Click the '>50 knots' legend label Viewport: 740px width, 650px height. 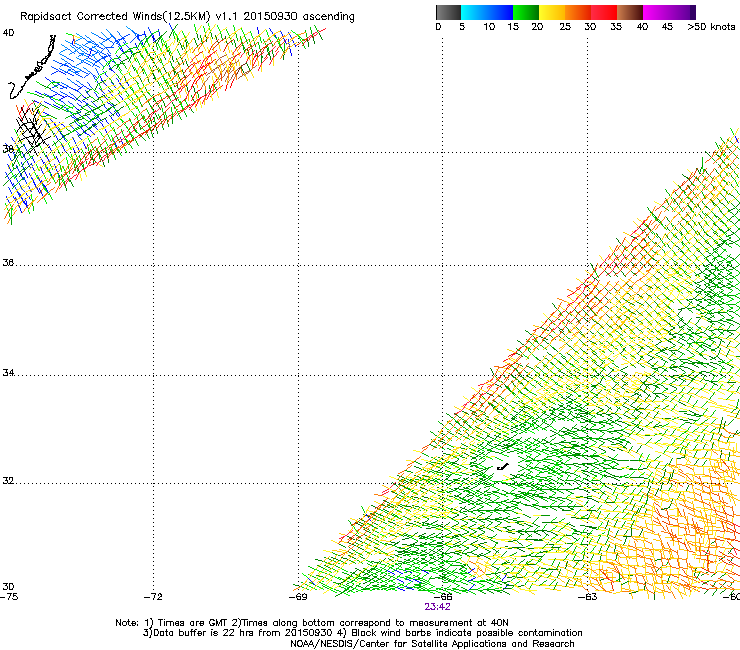click(711, 27)
